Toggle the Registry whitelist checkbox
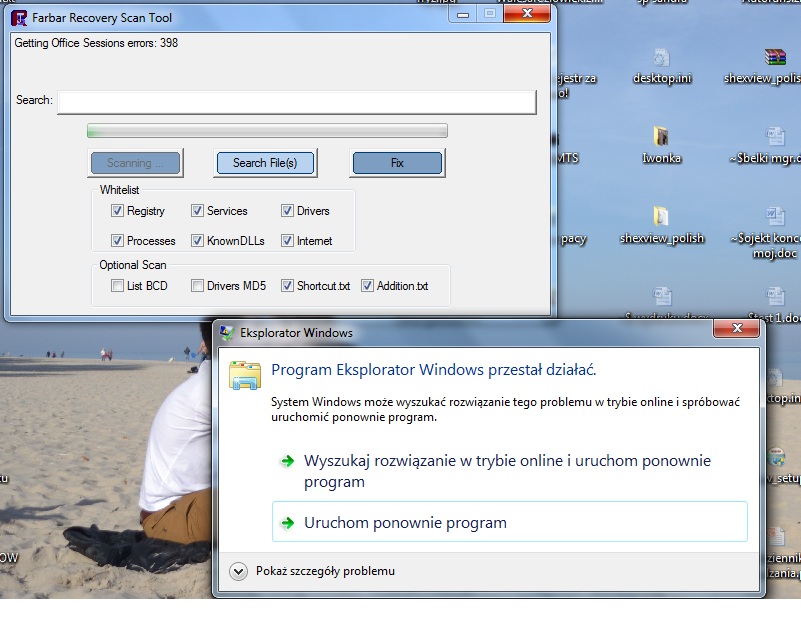The image size is (801, 624). [x=117, y=210]
